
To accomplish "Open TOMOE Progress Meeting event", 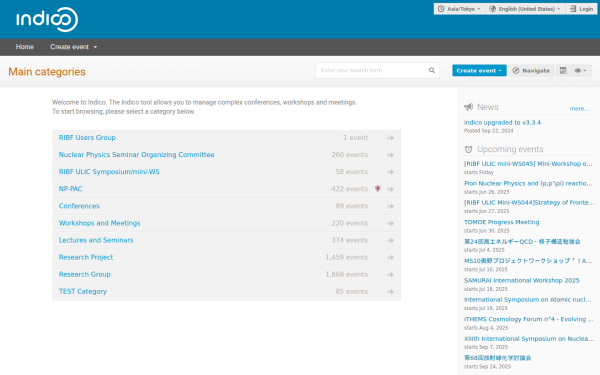I will pos(502,222).
